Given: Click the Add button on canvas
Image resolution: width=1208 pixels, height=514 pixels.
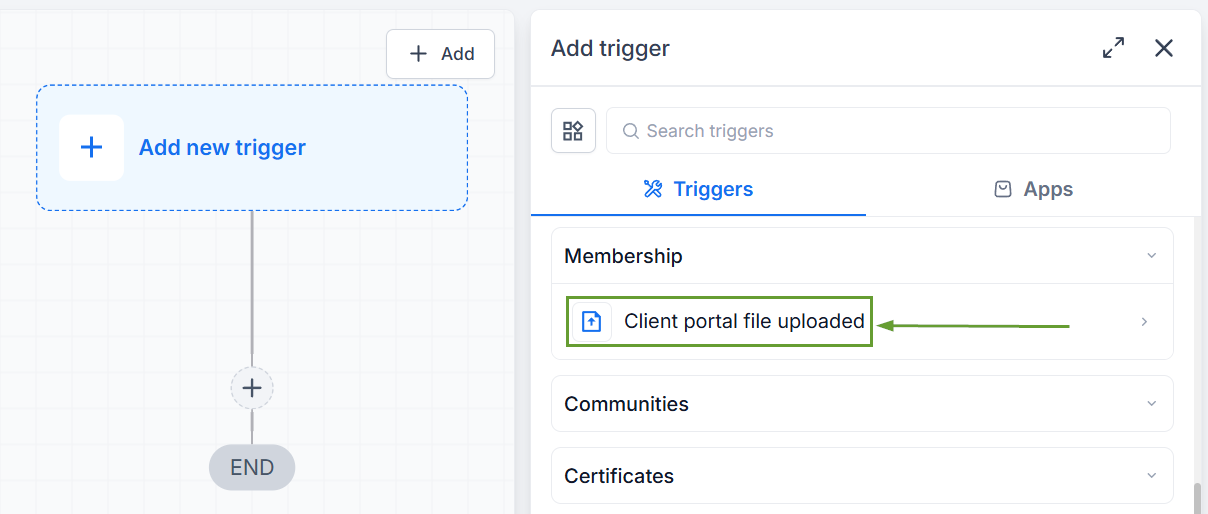Looking at the screenshot, I should point(440,54).
